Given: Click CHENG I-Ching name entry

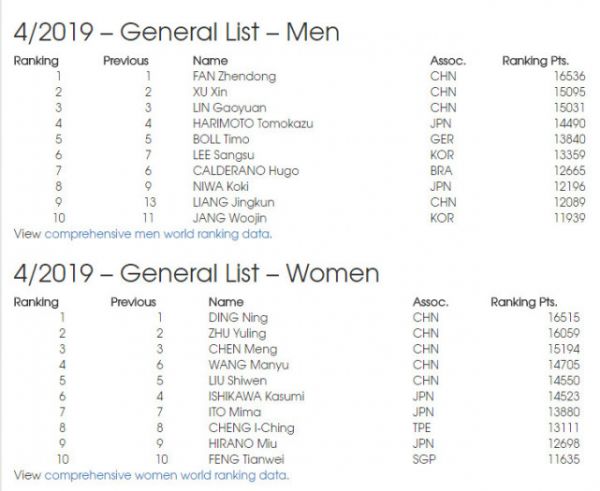Looking at the screenshot, I should pos(251,427).
